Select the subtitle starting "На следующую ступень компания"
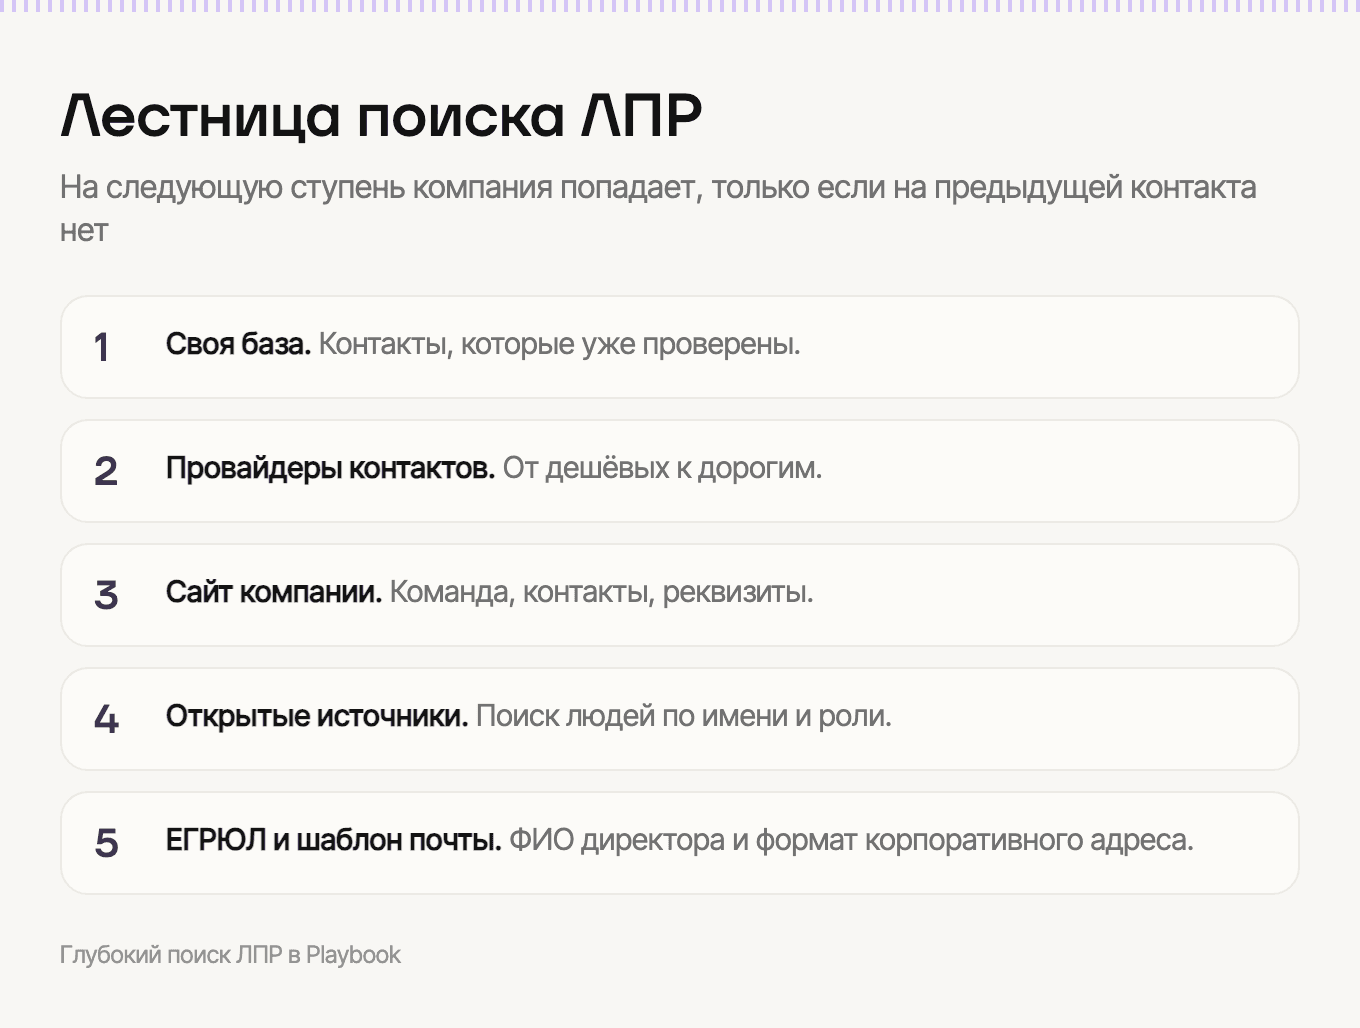 pos(658,208)
